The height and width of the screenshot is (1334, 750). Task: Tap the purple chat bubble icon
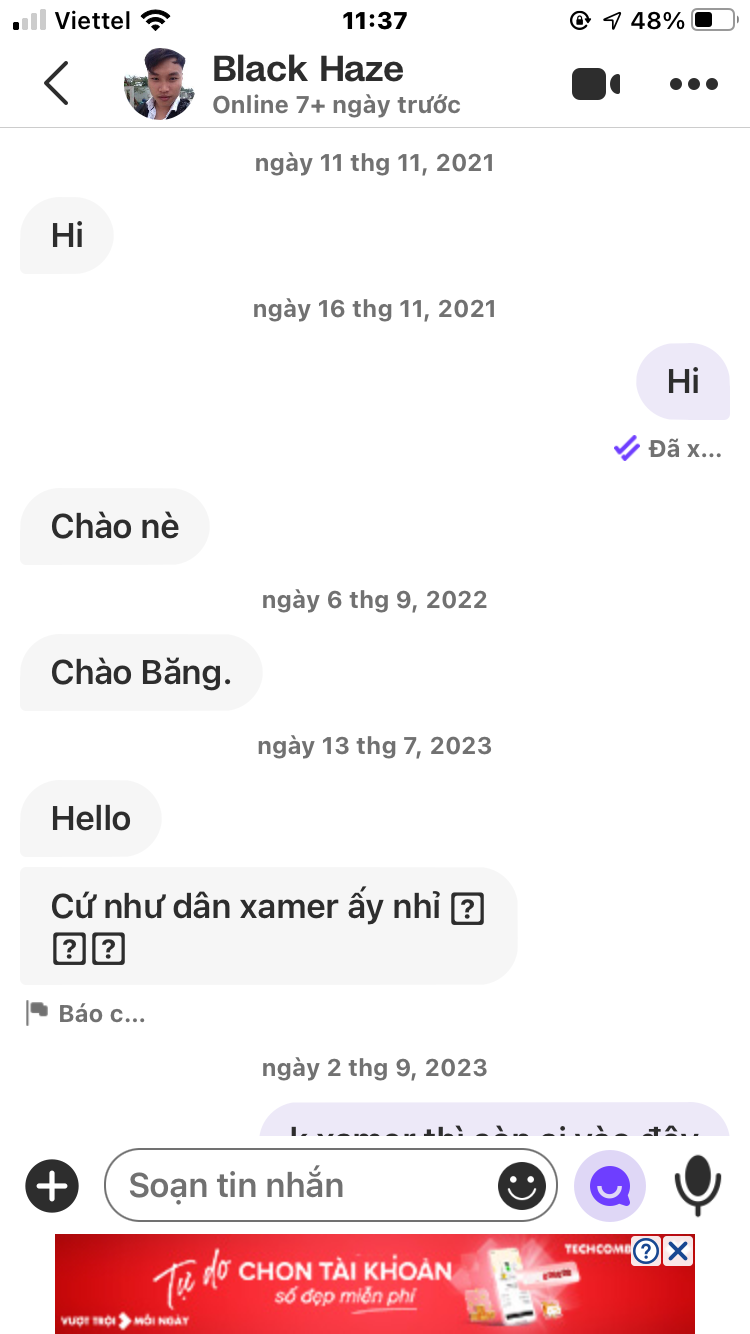pyautogui.click(x=609, y=1186)
